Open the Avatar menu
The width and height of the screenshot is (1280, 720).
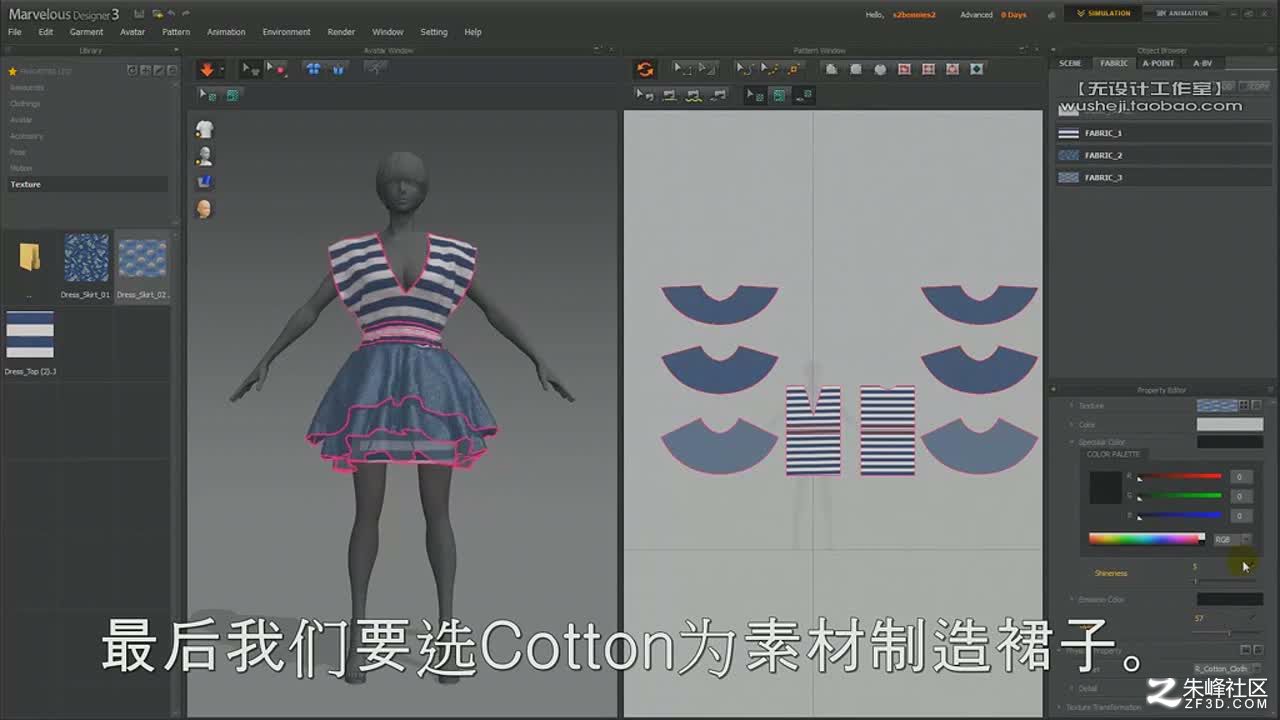[132, 32]
